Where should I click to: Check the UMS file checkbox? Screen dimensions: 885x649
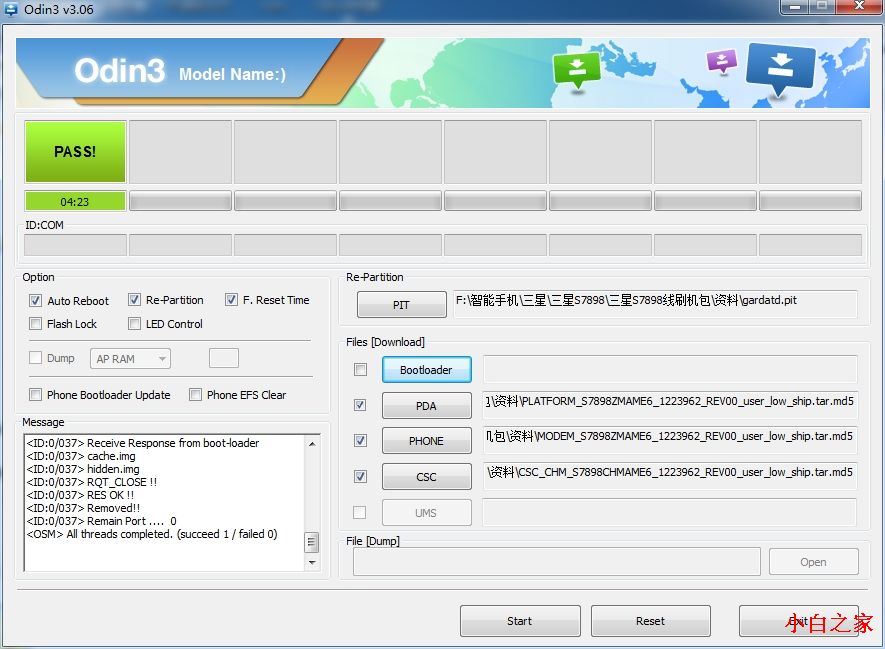(x=360, y=512)
